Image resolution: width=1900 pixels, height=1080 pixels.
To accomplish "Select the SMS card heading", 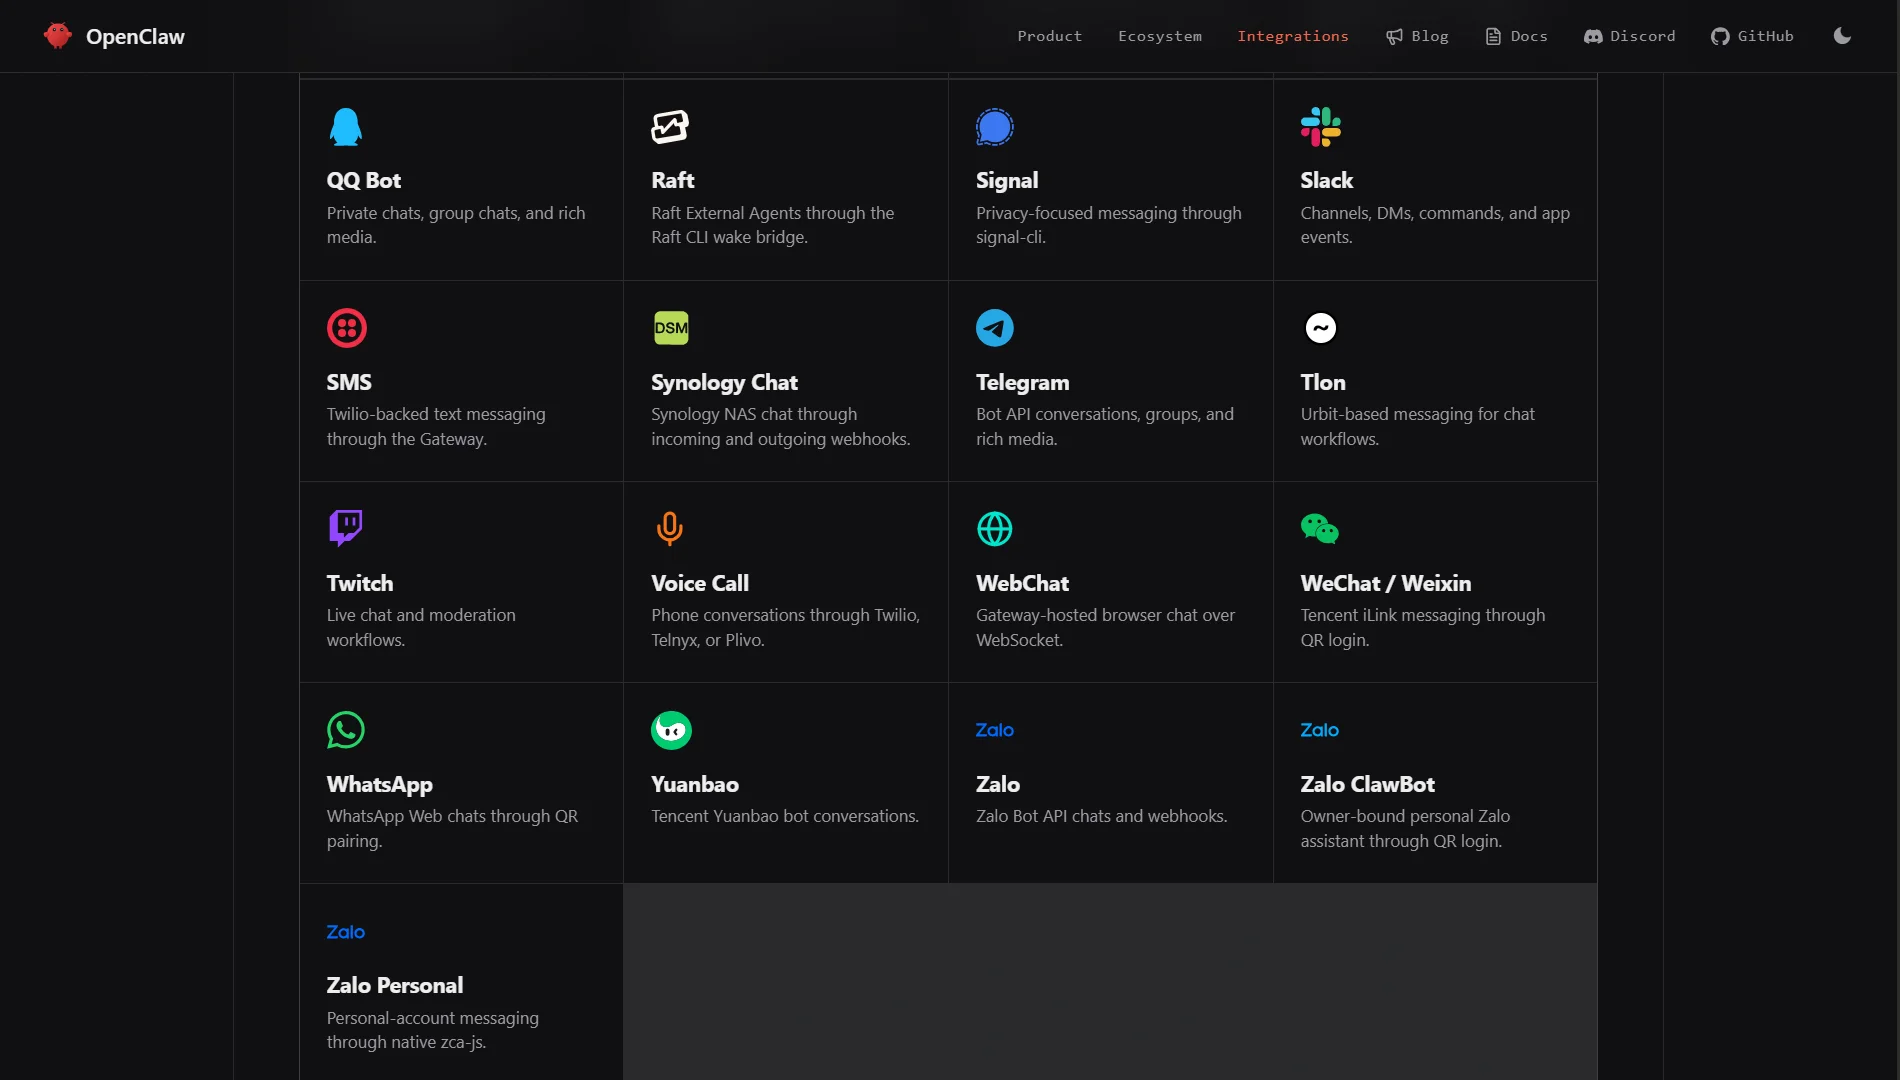I will (349, 382).
